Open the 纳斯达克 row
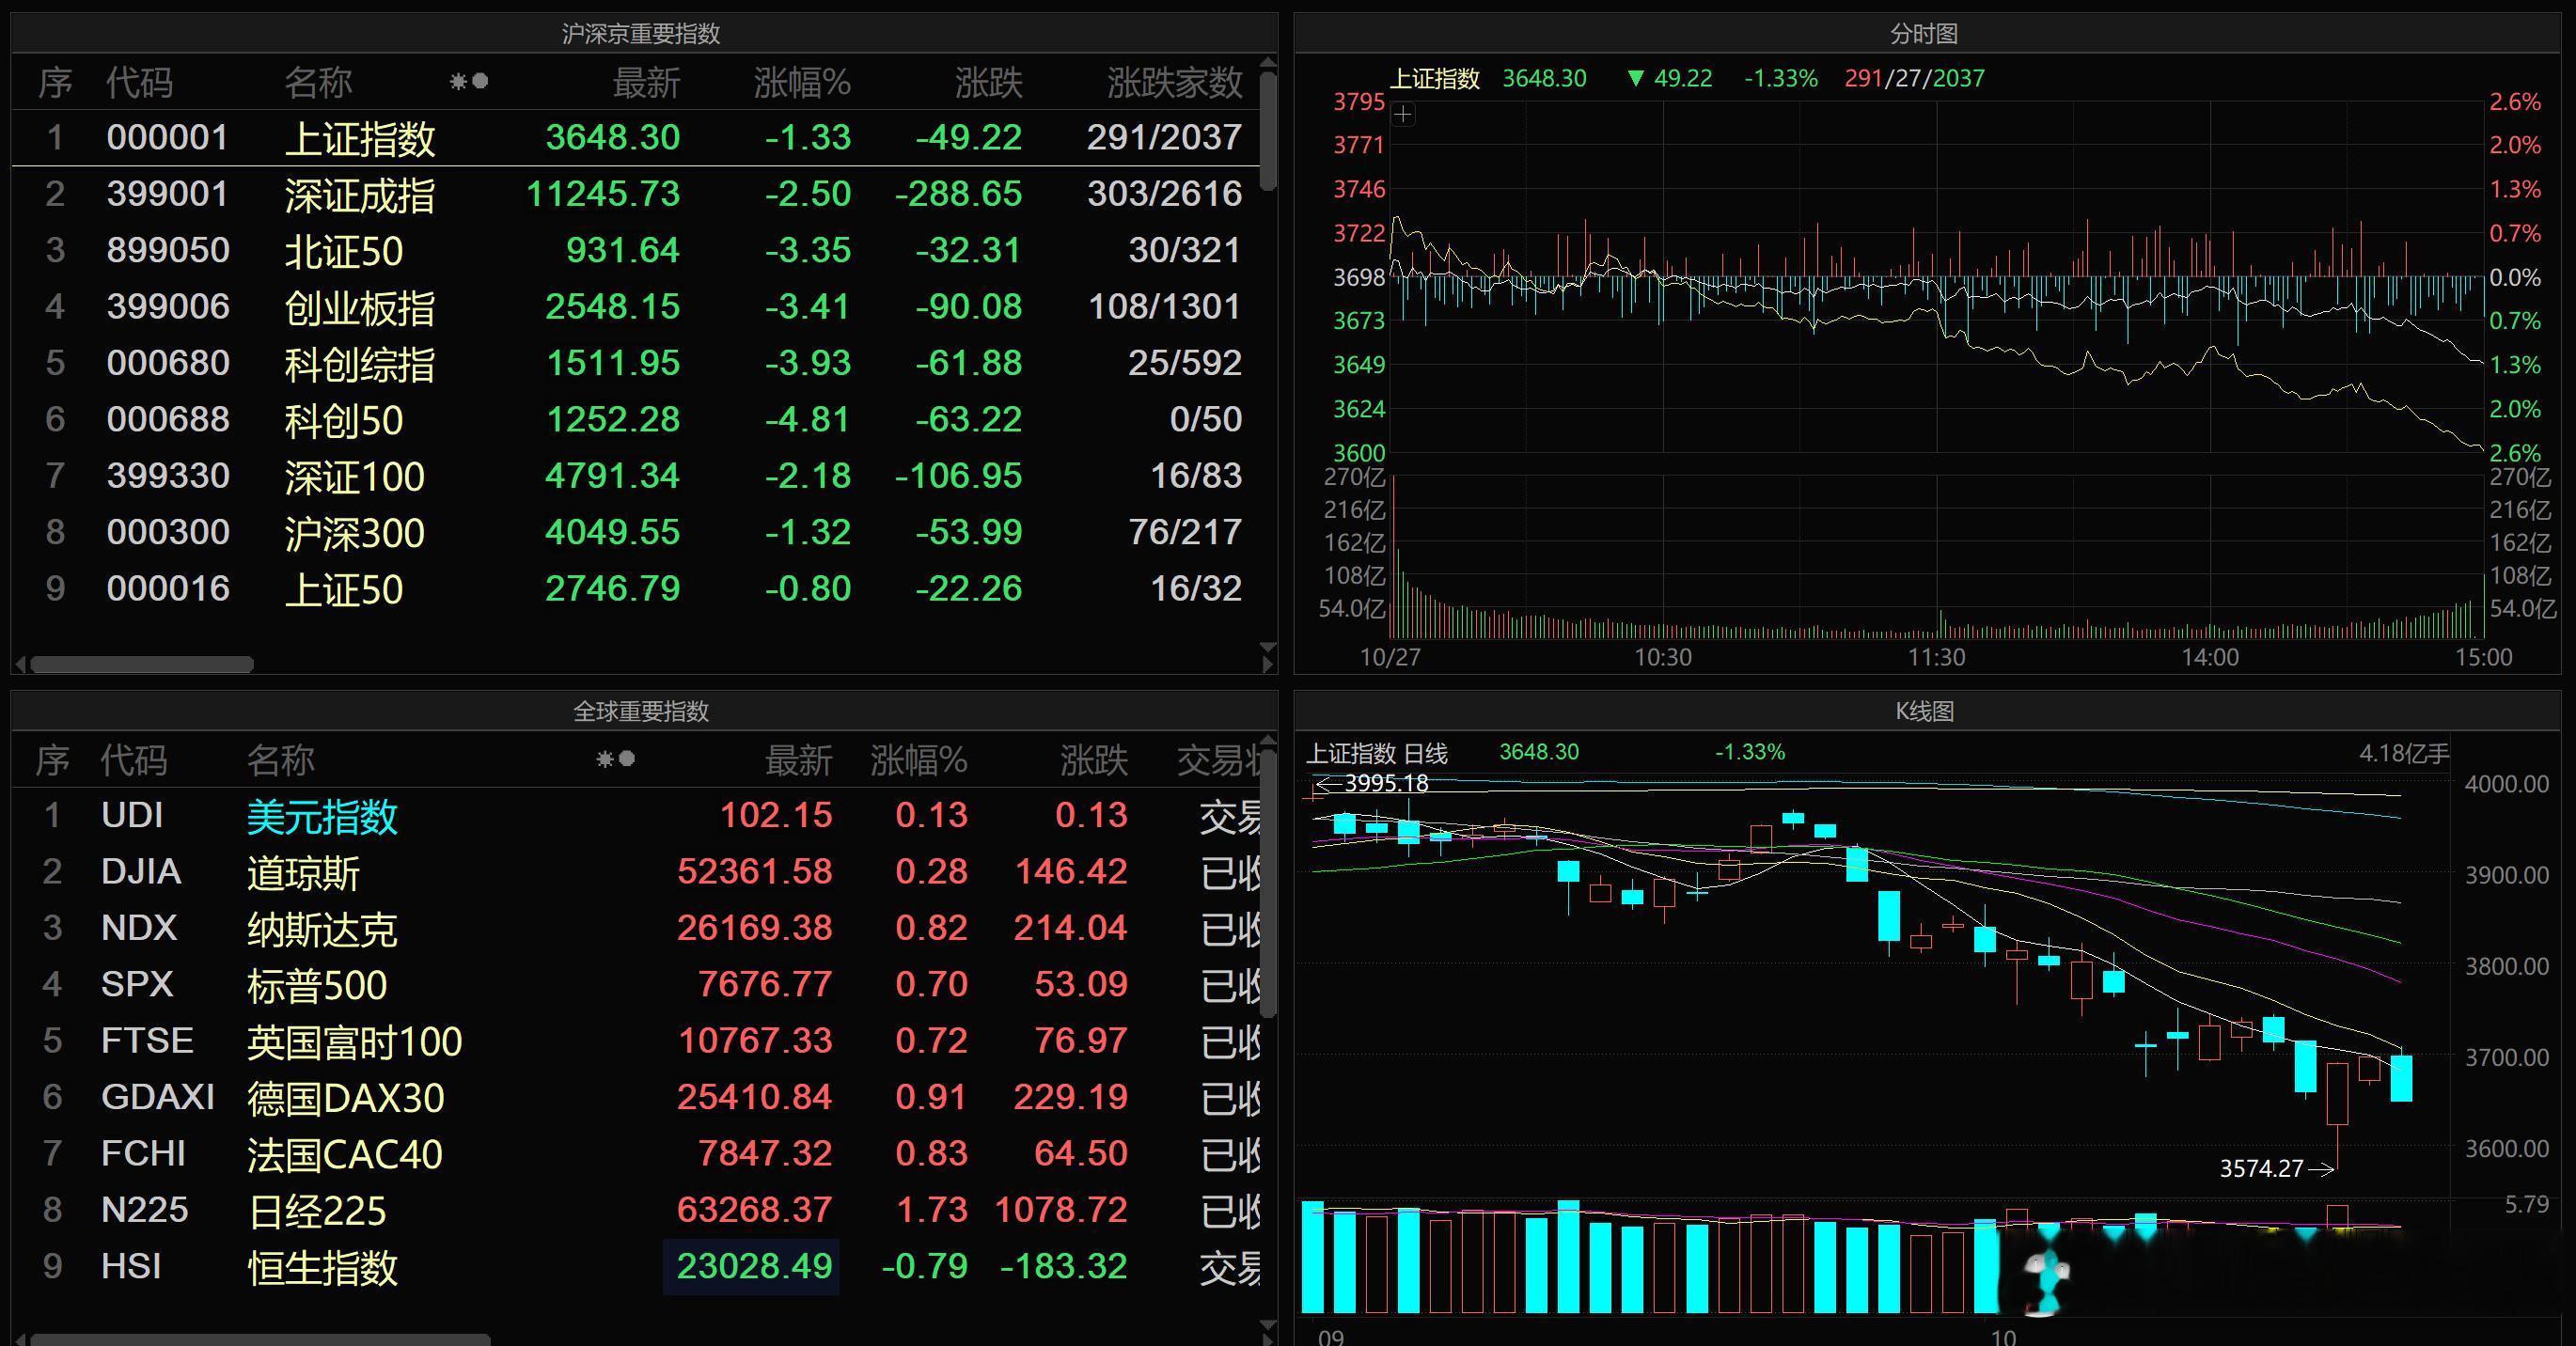This screenshot has width=2576, height=1346. coord(635,928)
